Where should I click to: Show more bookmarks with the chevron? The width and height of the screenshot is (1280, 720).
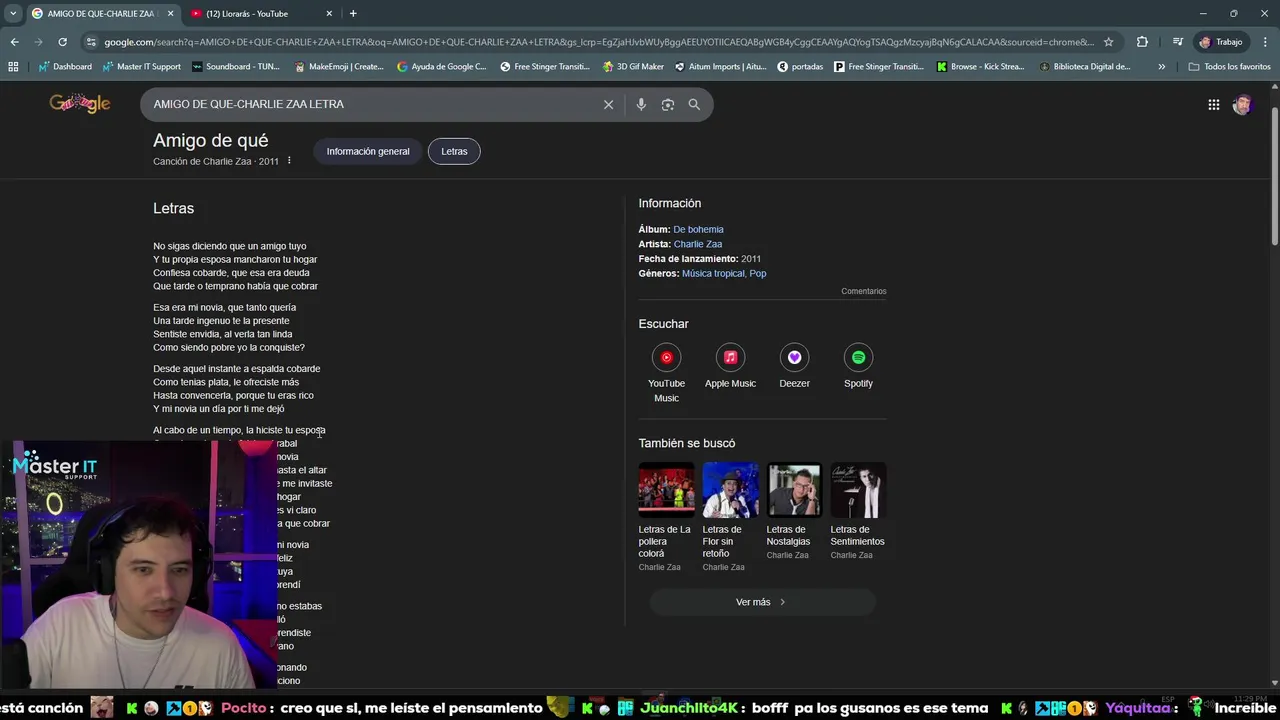pos(1161,67)
